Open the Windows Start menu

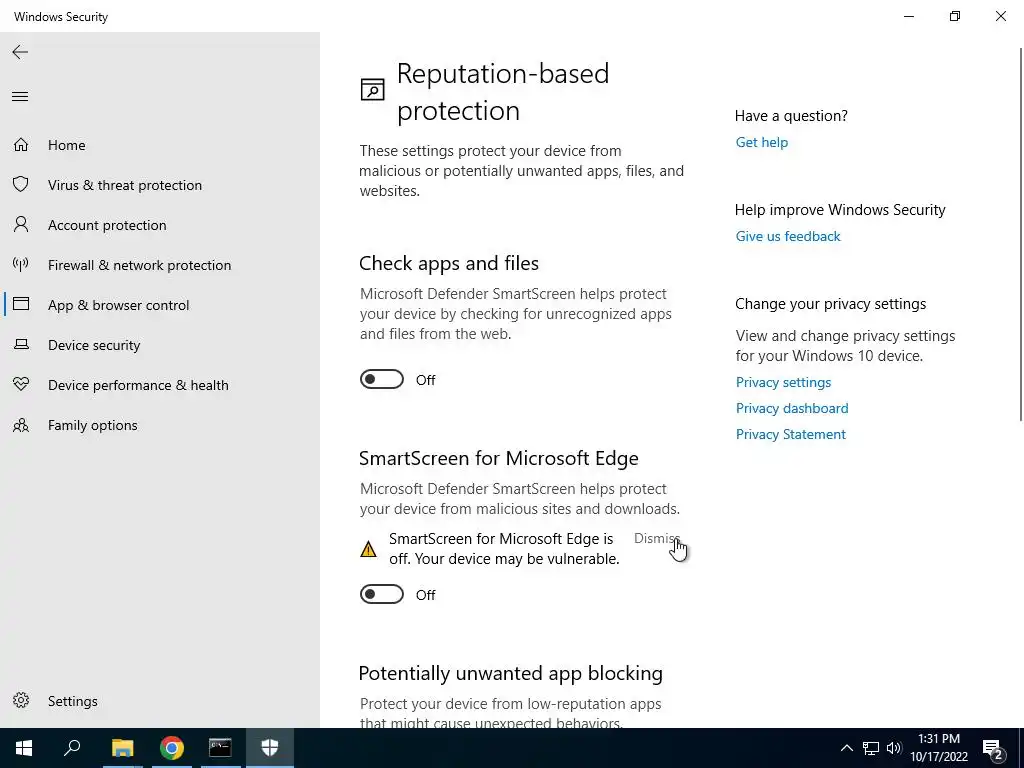tap(24, 748)
